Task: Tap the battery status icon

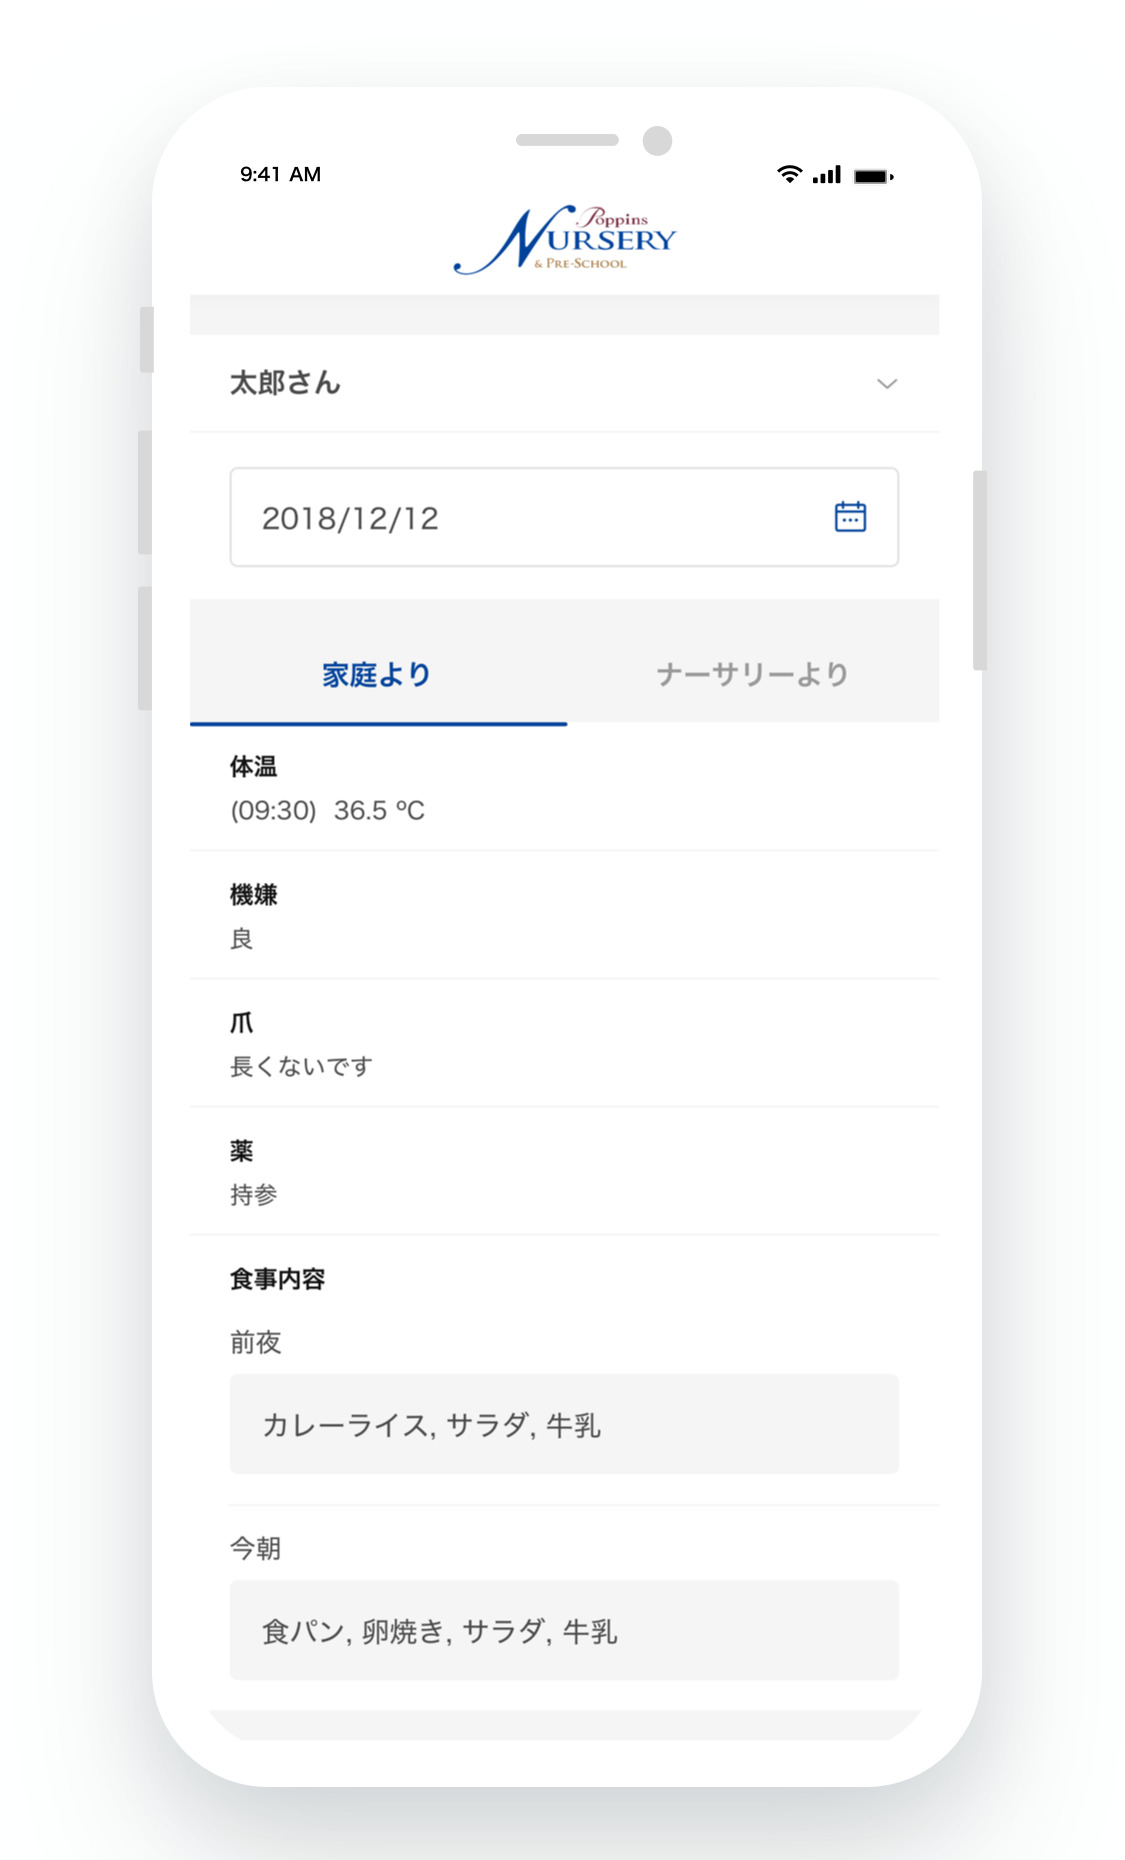Action: (x=873, y=176)
